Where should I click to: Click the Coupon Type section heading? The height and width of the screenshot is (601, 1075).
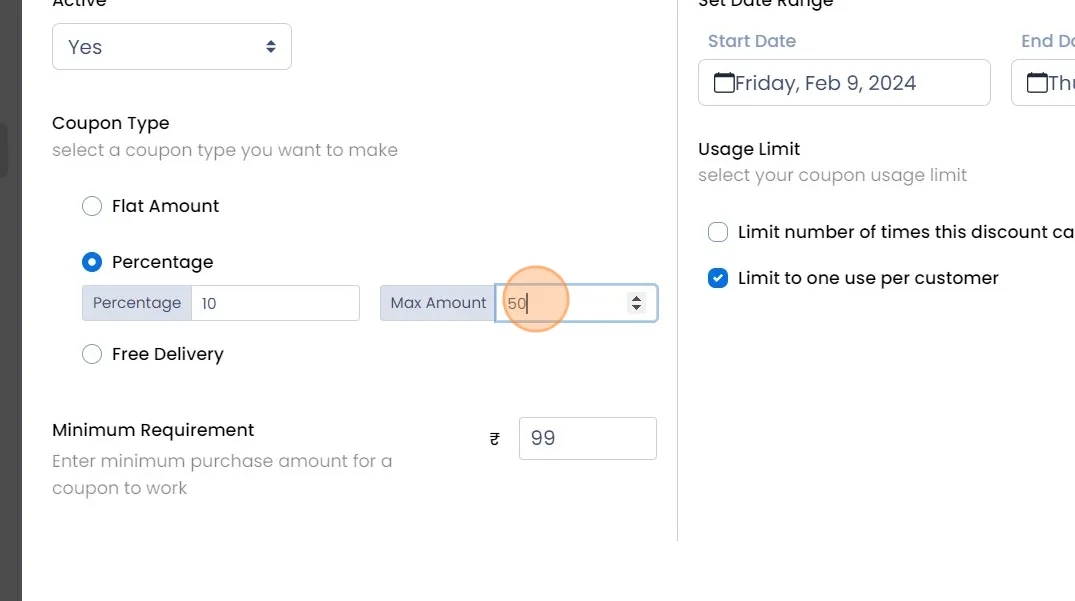point(111,123)
